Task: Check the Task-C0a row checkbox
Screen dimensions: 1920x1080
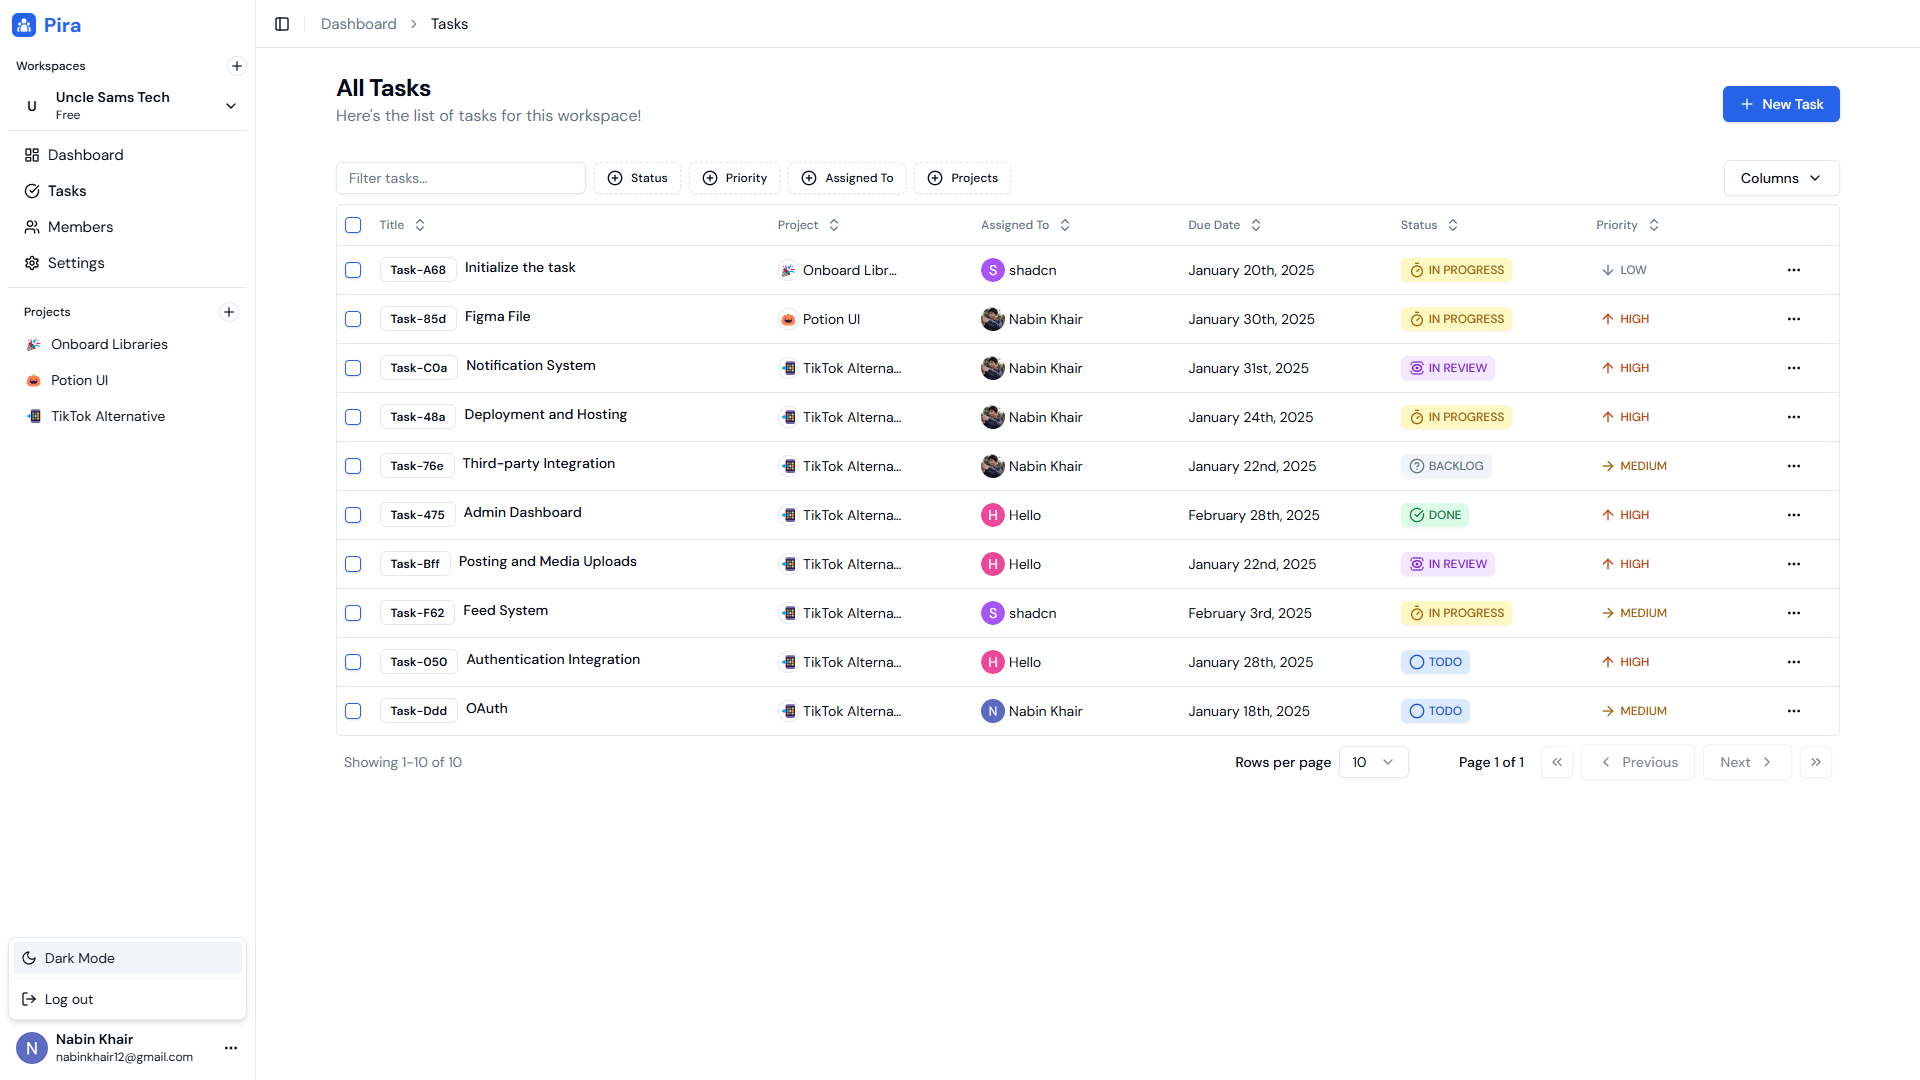Action: click(353, 368)
